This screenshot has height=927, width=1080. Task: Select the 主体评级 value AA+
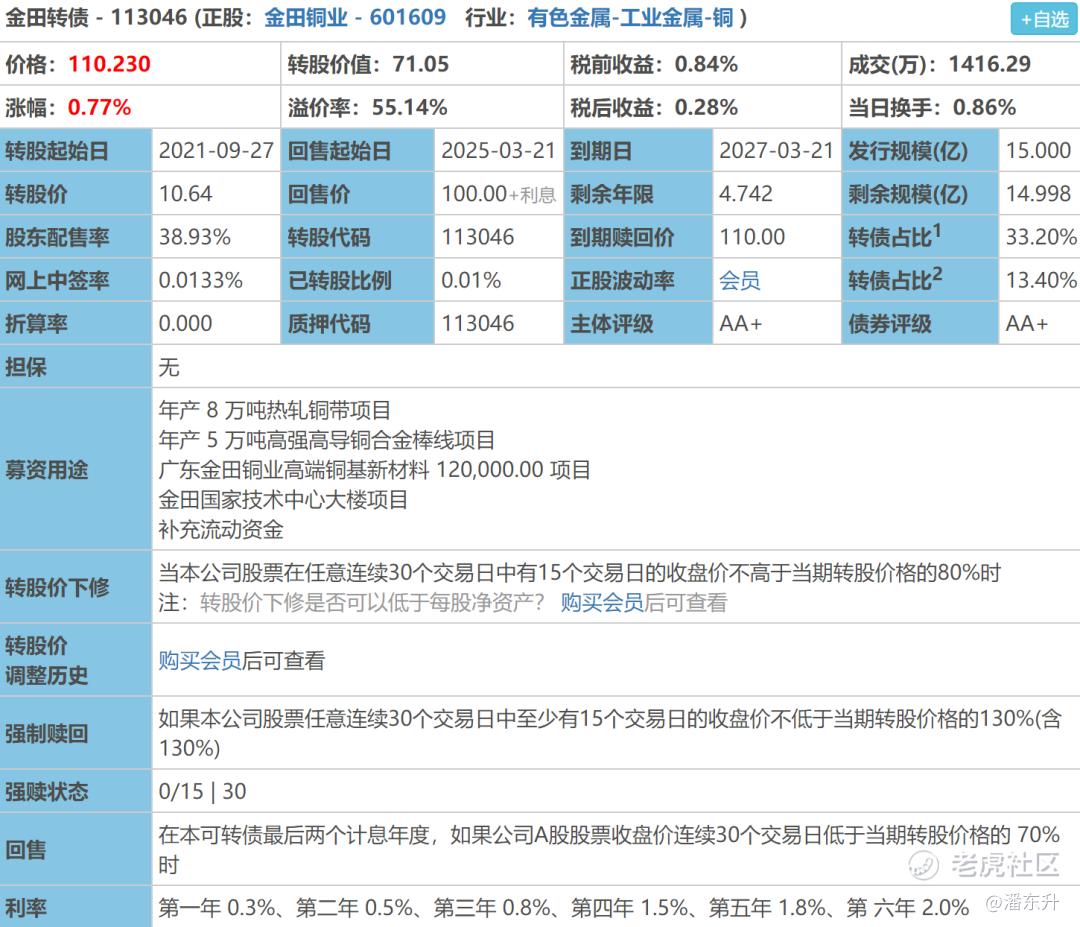741,323
